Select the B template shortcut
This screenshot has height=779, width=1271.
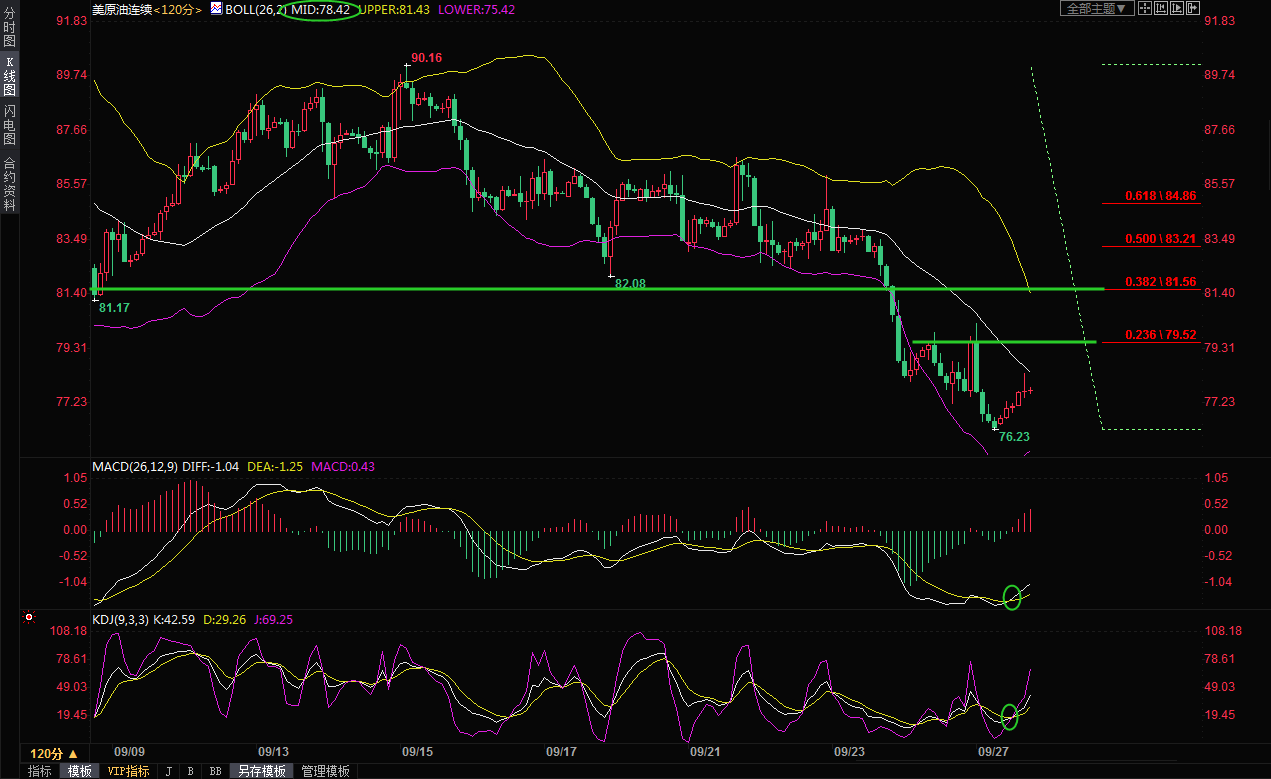191,771
